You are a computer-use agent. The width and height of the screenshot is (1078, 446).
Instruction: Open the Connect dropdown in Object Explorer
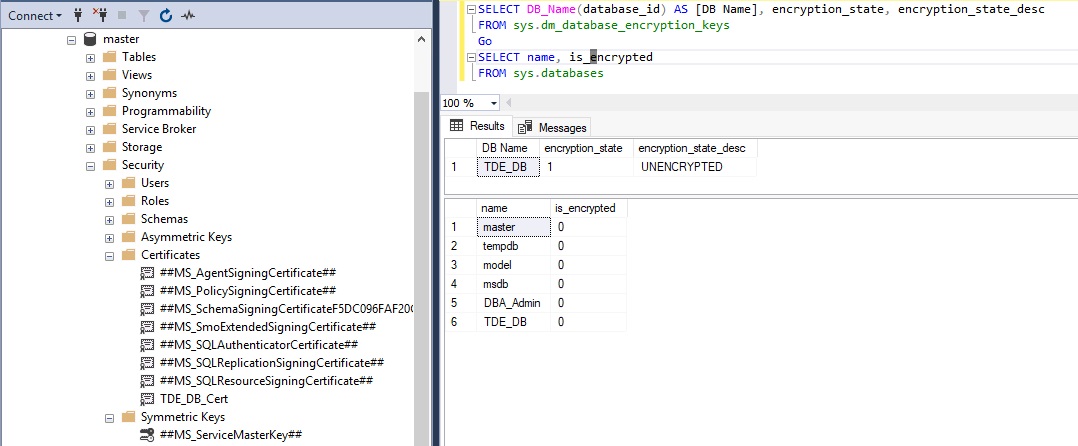click(x=34, y=15)
